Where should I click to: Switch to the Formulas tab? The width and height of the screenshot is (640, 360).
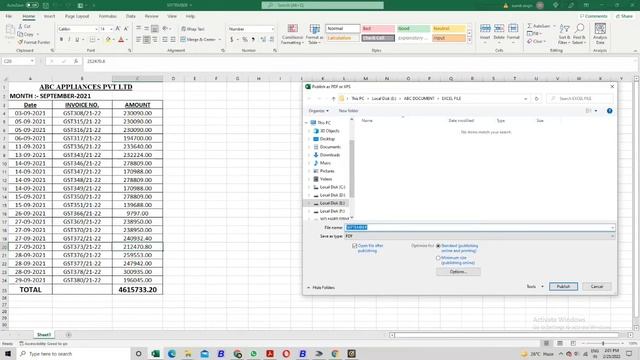[x=108, y=16]
